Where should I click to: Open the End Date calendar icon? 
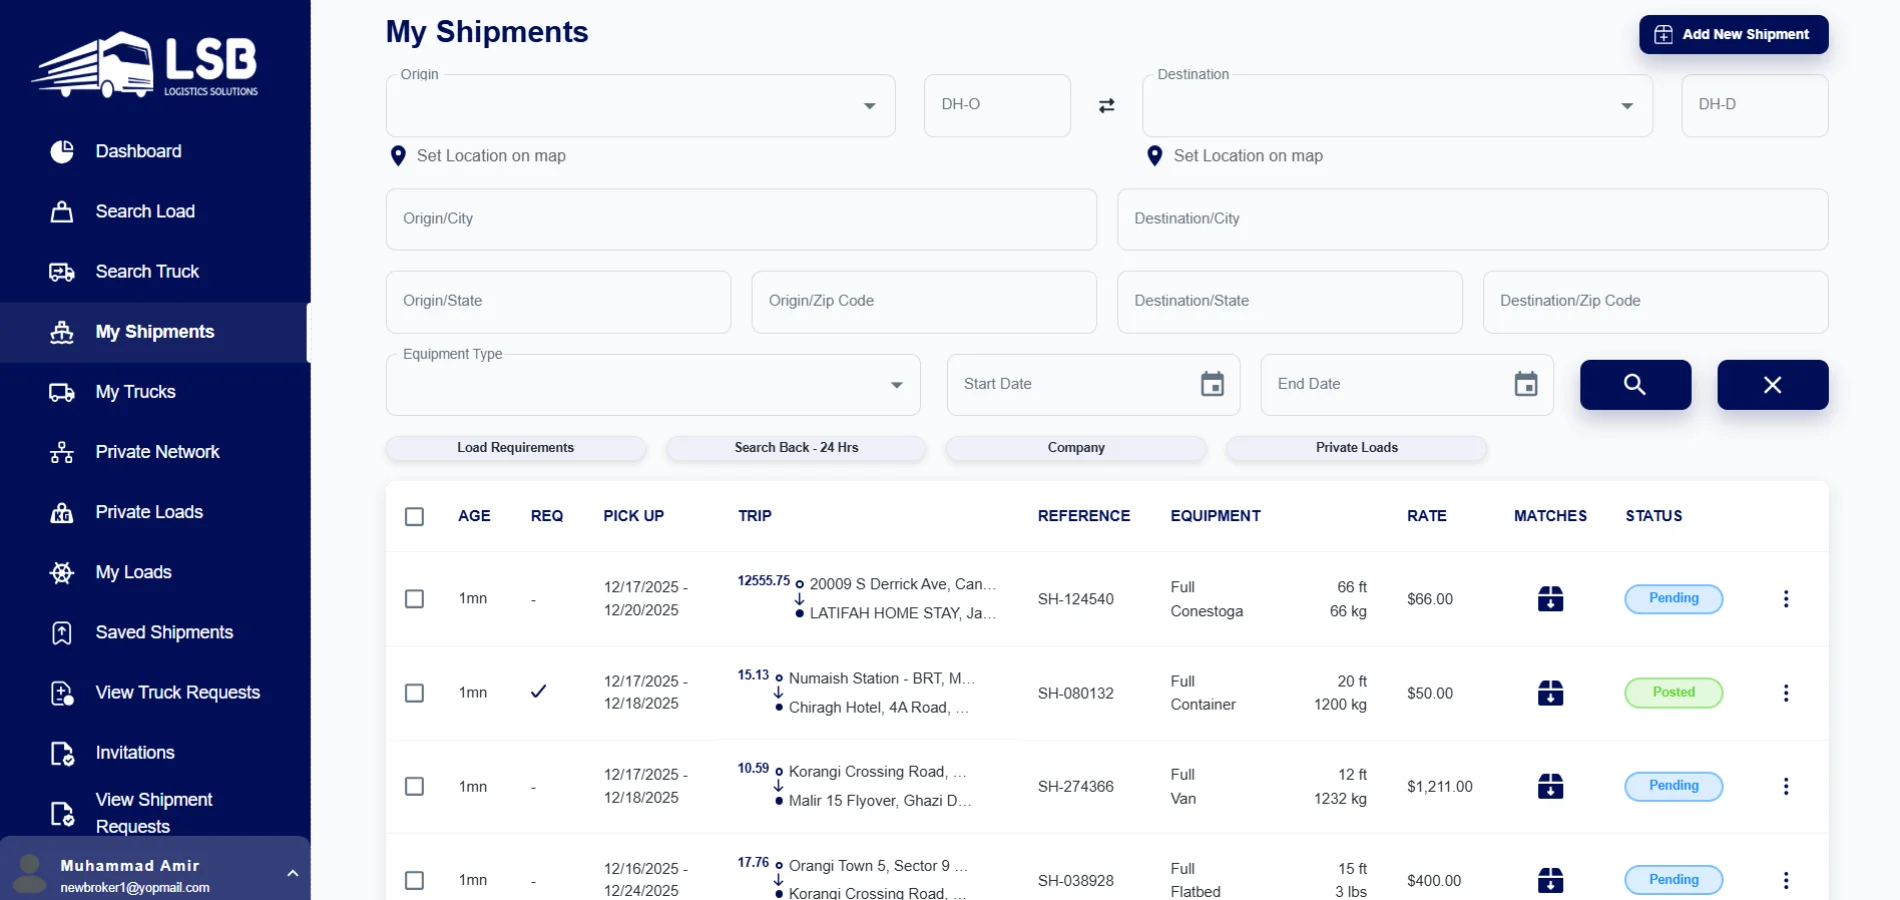[x=1525, y=384]
